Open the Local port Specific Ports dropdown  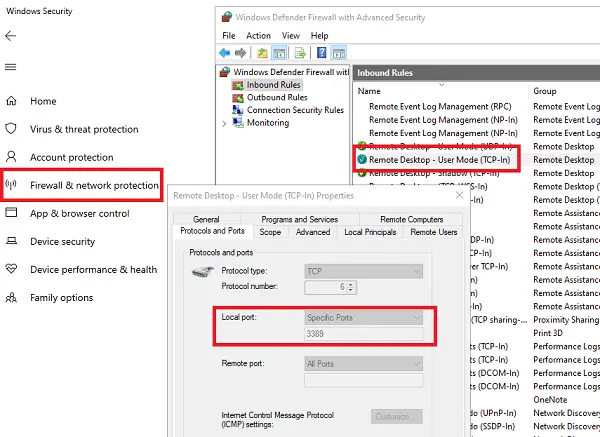364,317
